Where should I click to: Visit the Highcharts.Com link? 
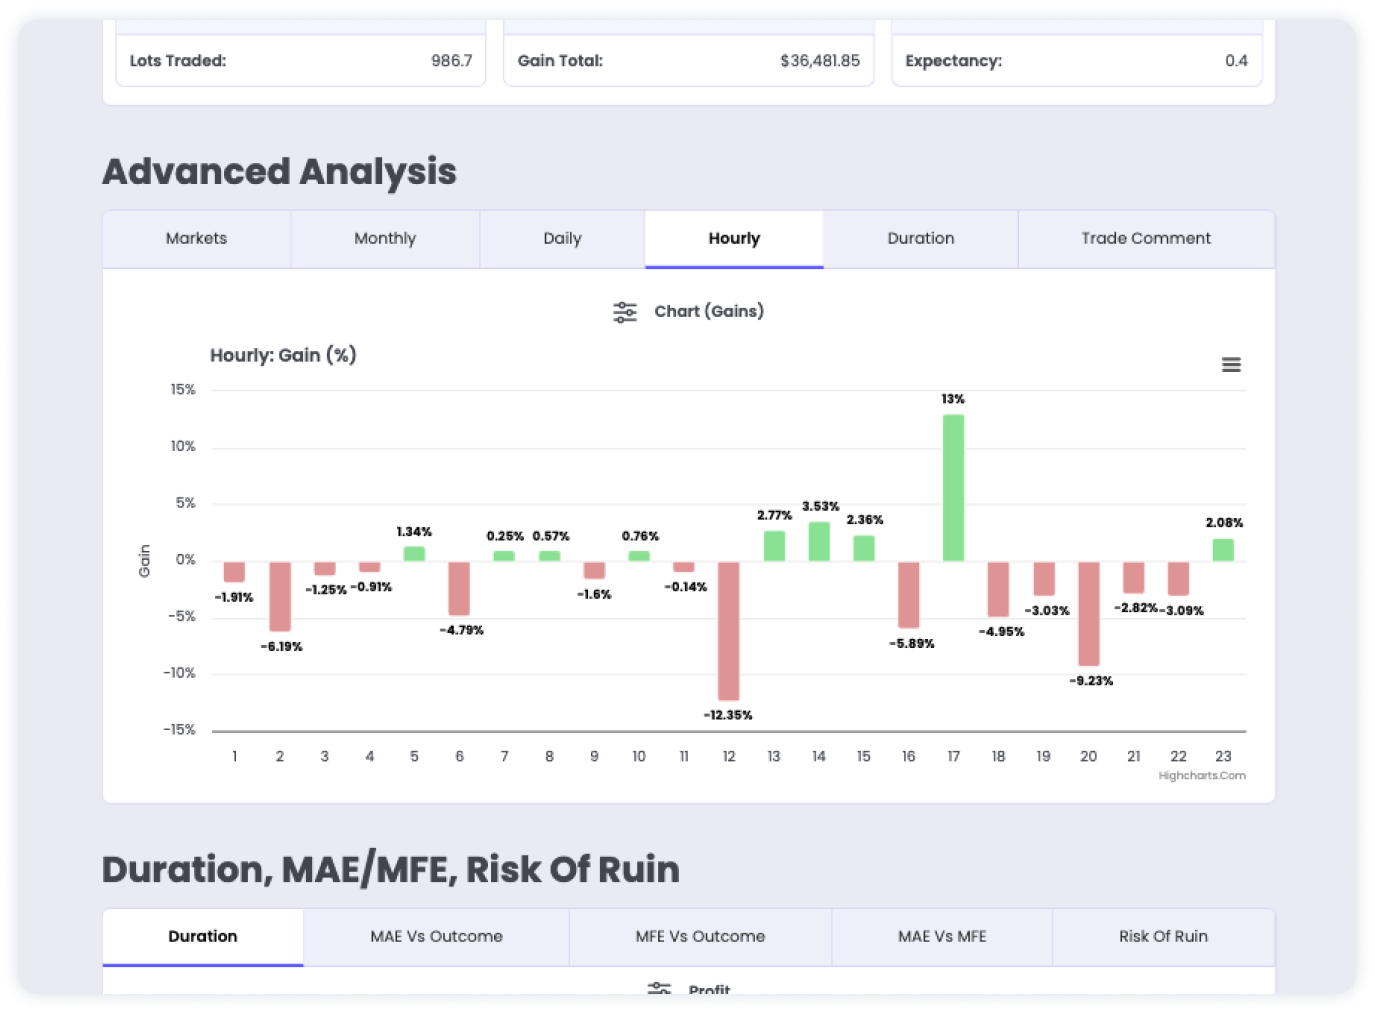point(1203,775)
